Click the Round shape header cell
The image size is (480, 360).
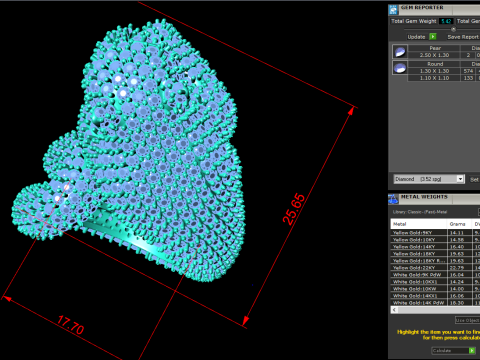pyautogui.click(x=434, y=64)
